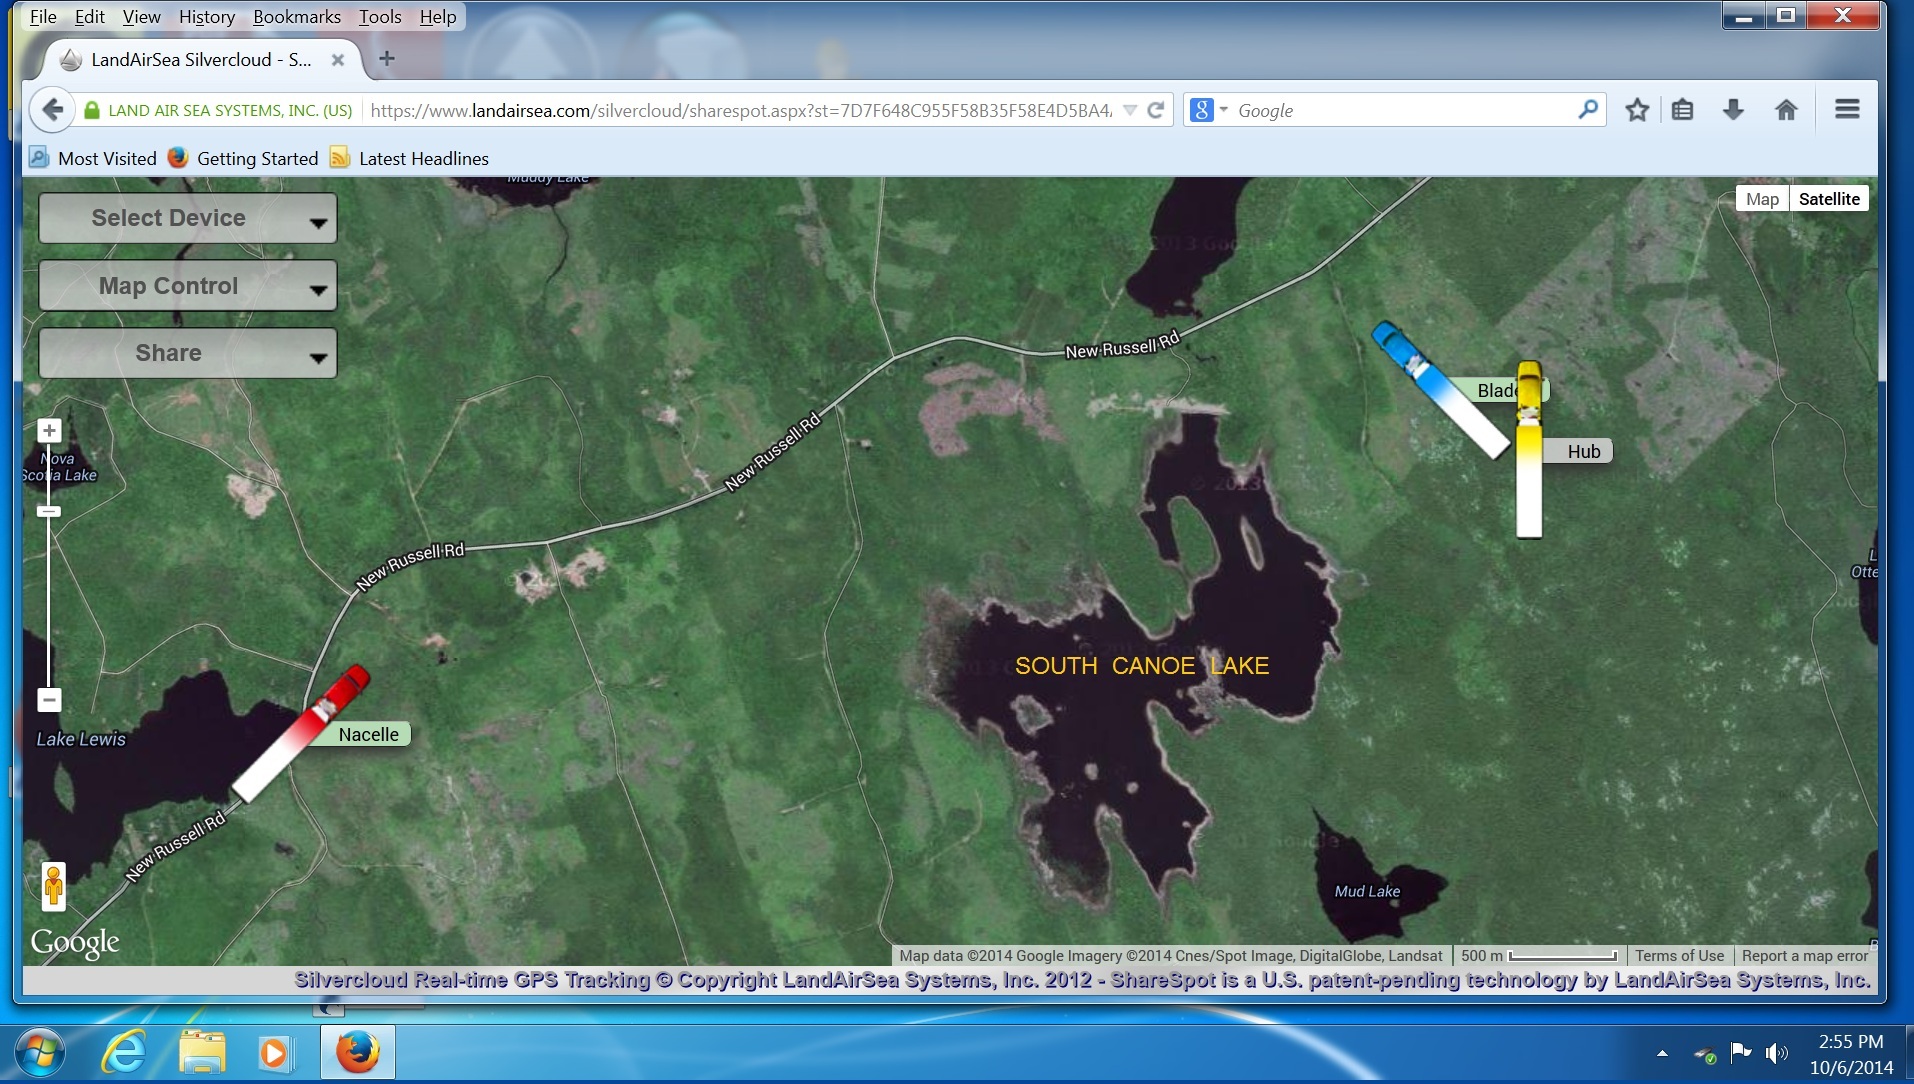Show hidden tray icons arrow
Screen dimensions: 1914x1084
point(1662,1053)
